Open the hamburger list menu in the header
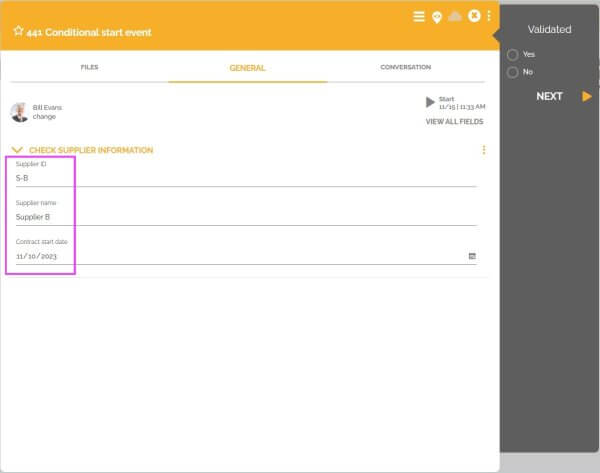This screenshot has height=473, width=600. [x=419, y=16]
